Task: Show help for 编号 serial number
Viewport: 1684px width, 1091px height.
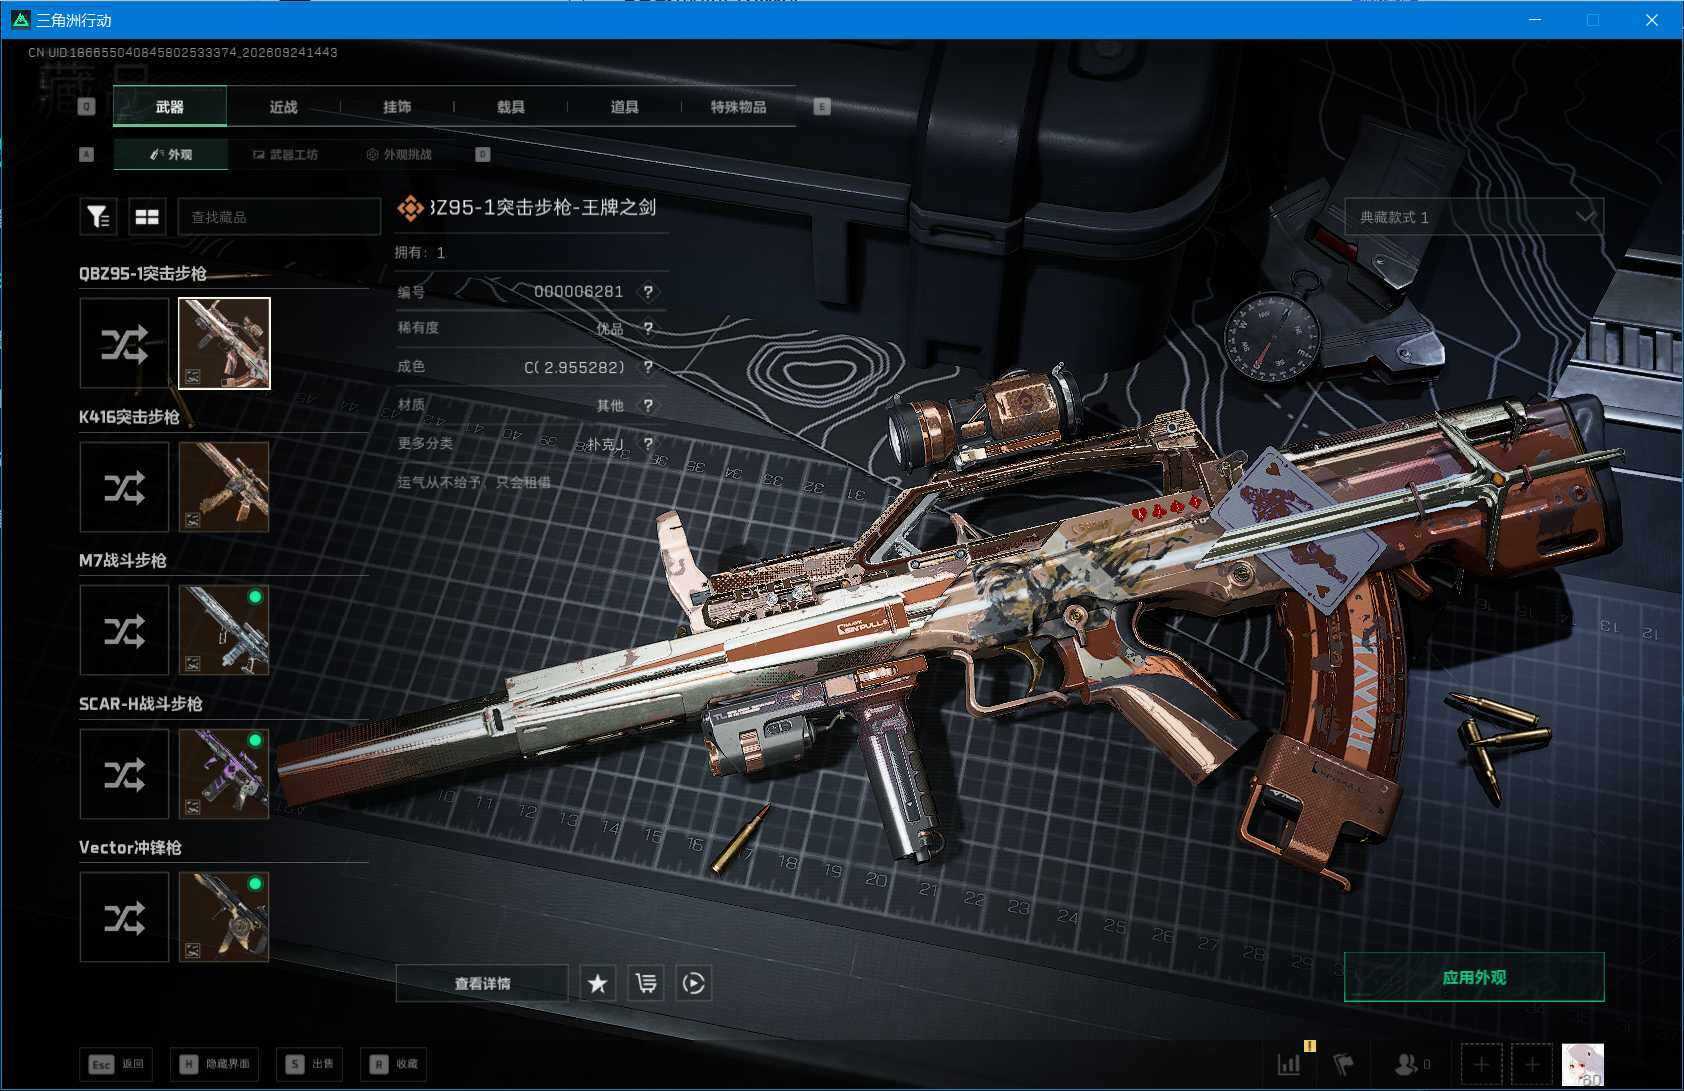Action: click(x=648, y=291)
